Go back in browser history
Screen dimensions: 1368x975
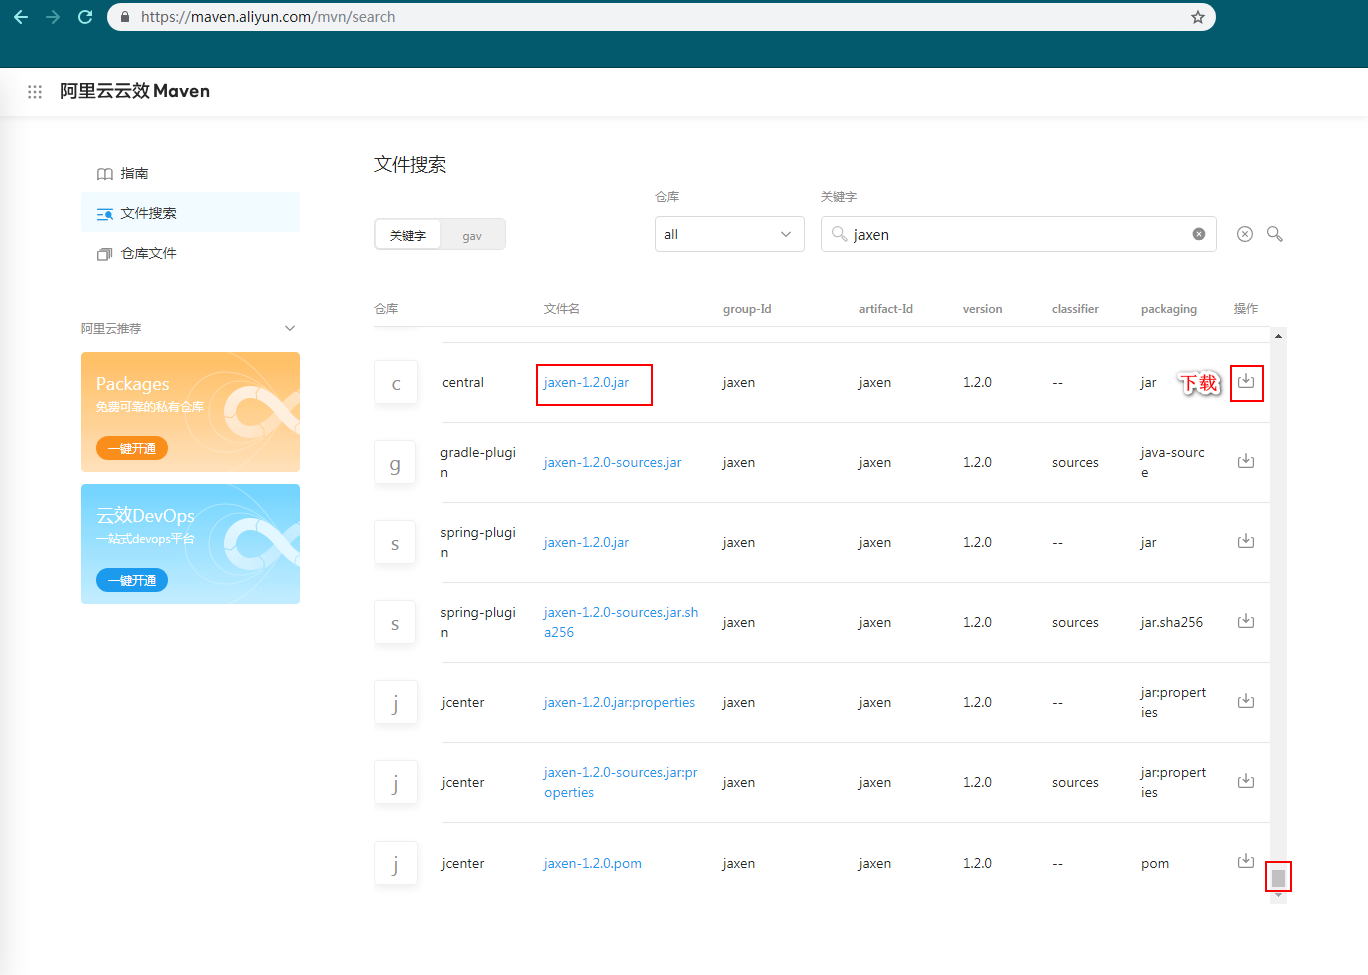[21, 17]
